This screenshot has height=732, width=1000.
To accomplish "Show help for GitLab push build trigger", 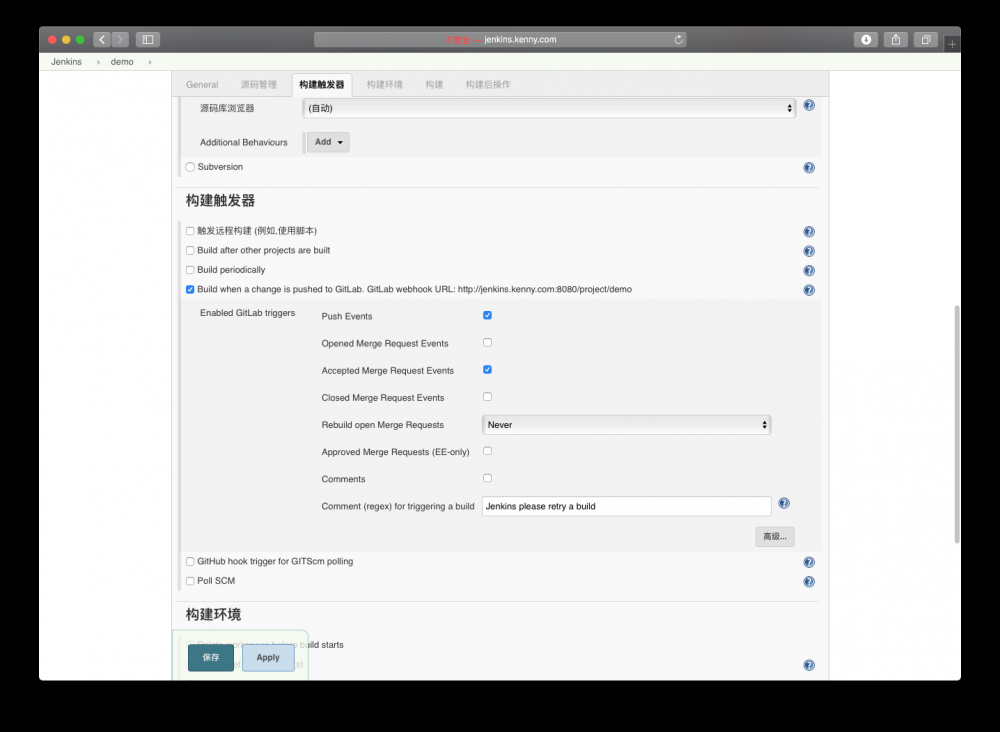I will 809,290.
